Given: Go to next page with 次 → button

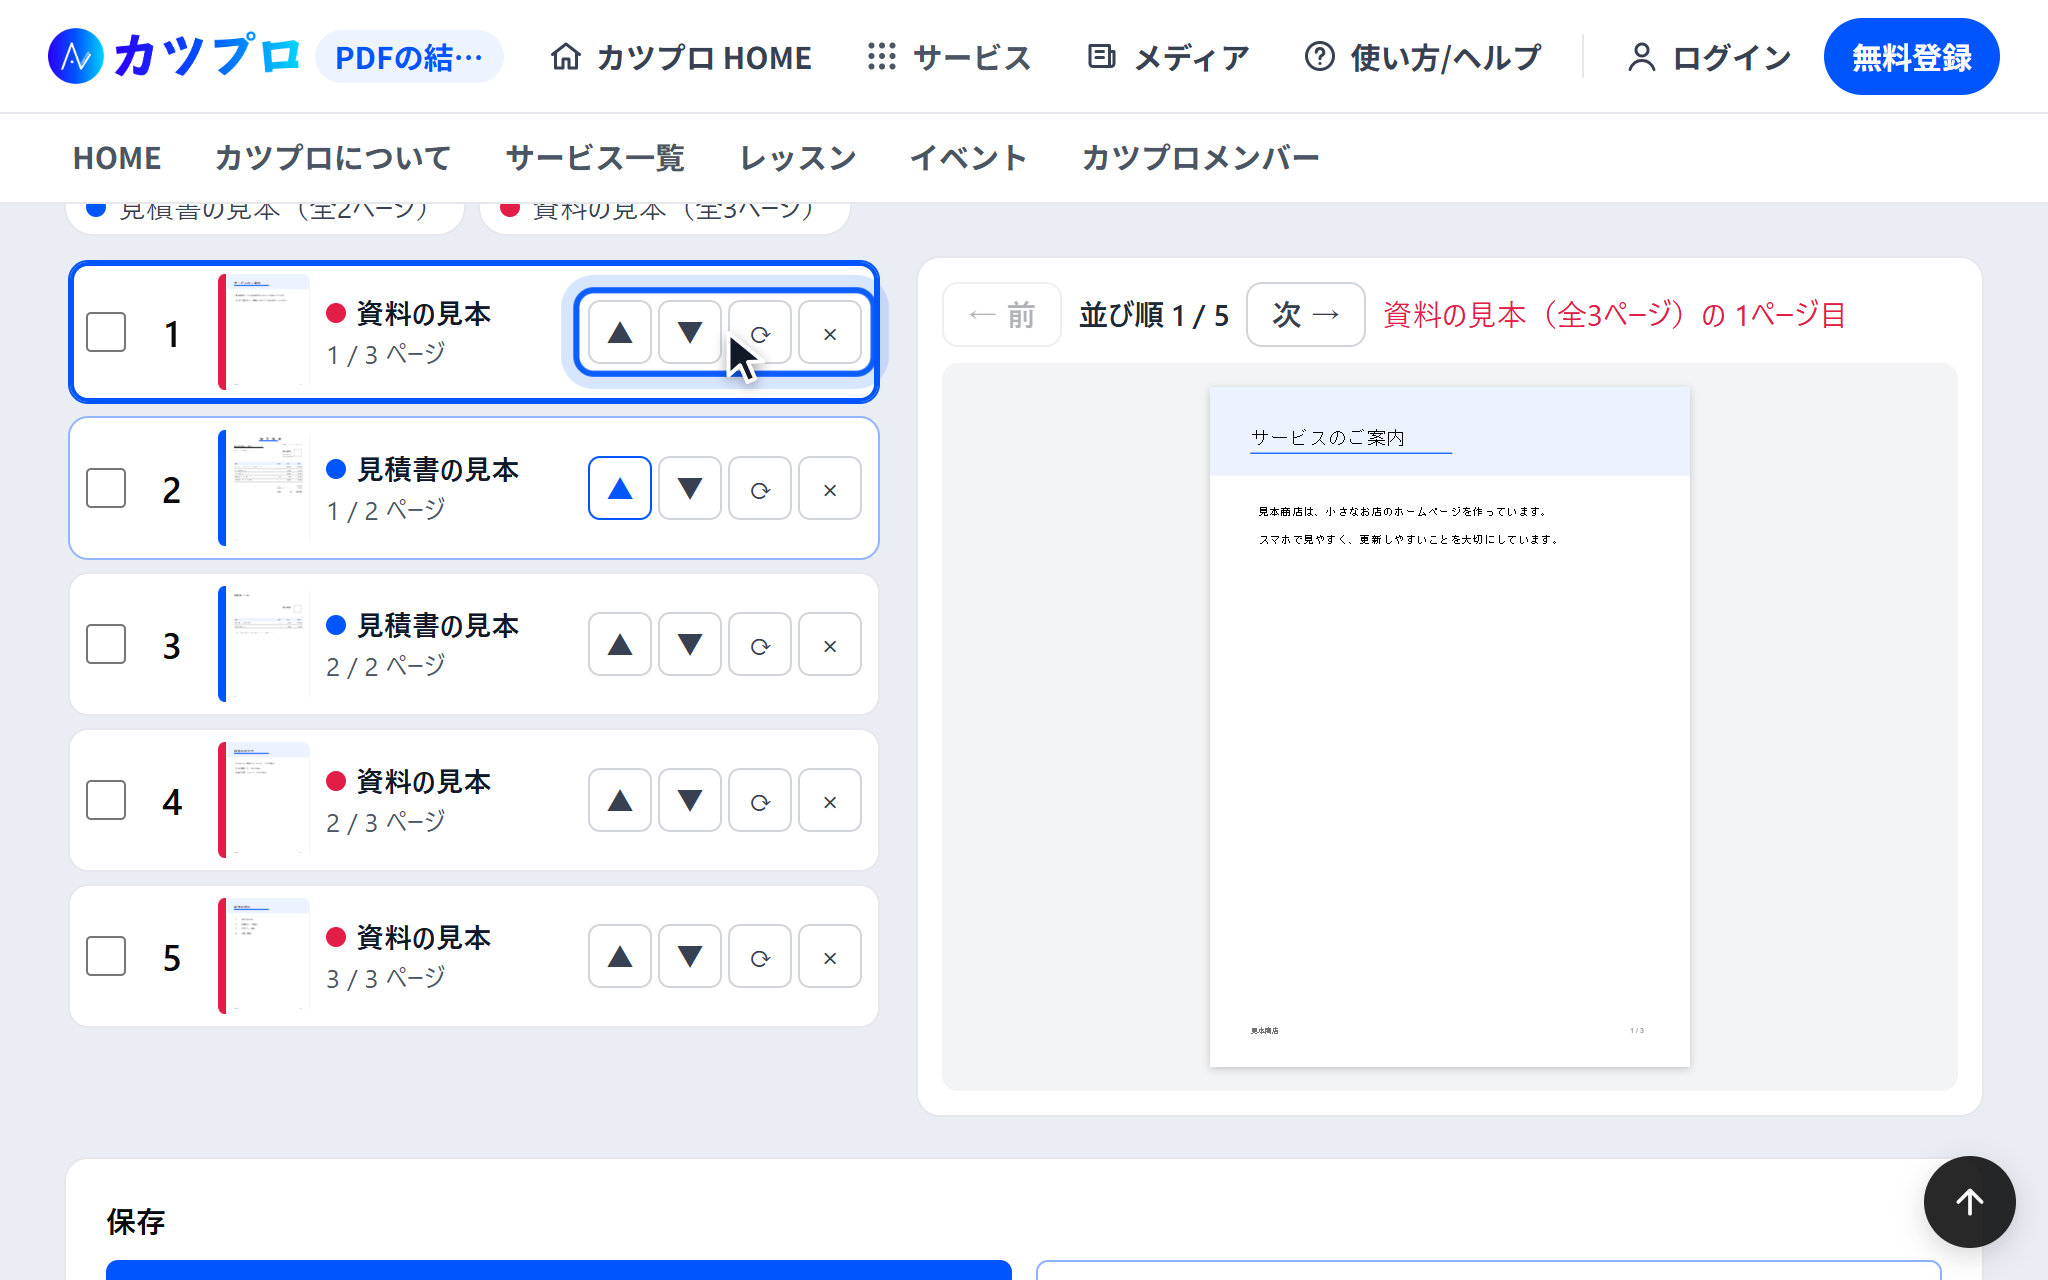Looking at the screenshot, I should coord(1305,315).
